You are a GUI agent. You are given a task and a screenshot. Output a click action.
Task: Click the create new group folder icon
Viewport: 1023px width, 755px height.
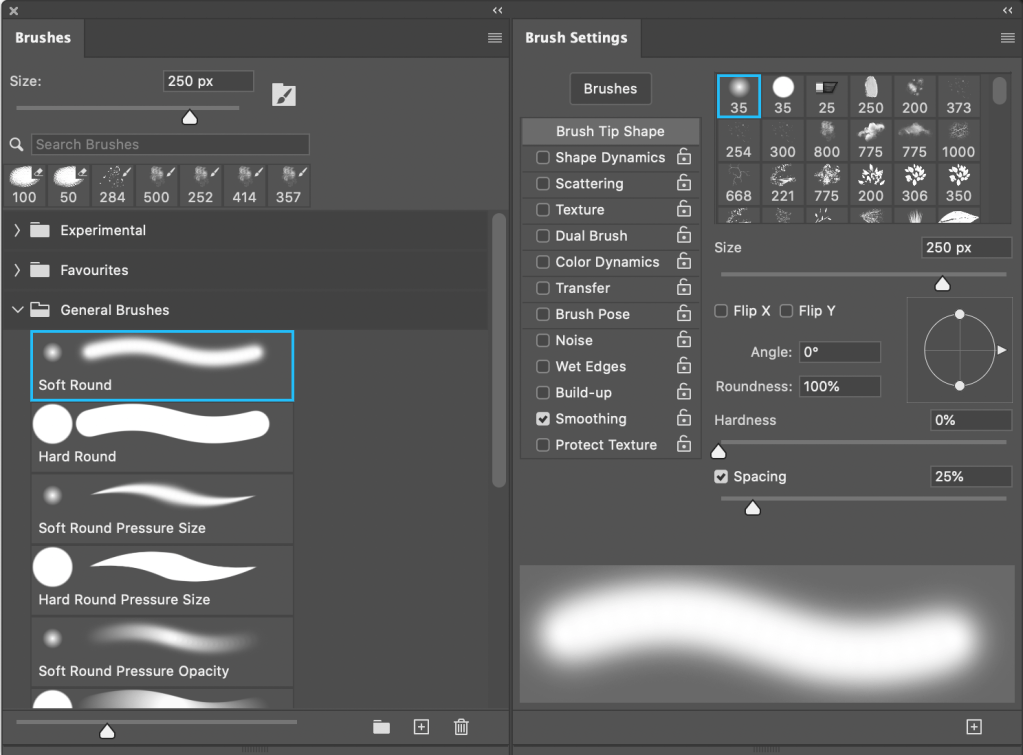[381, 727]
